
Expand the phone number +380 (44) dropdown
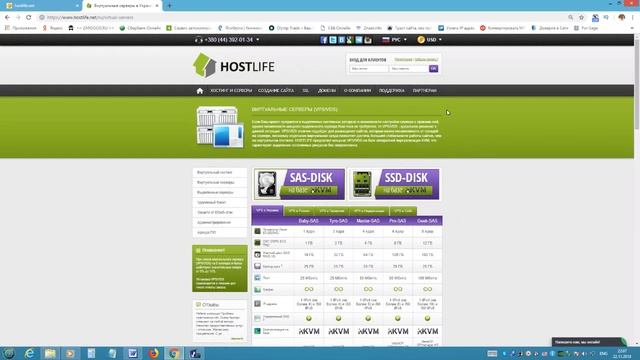click(x=258, y=40)
